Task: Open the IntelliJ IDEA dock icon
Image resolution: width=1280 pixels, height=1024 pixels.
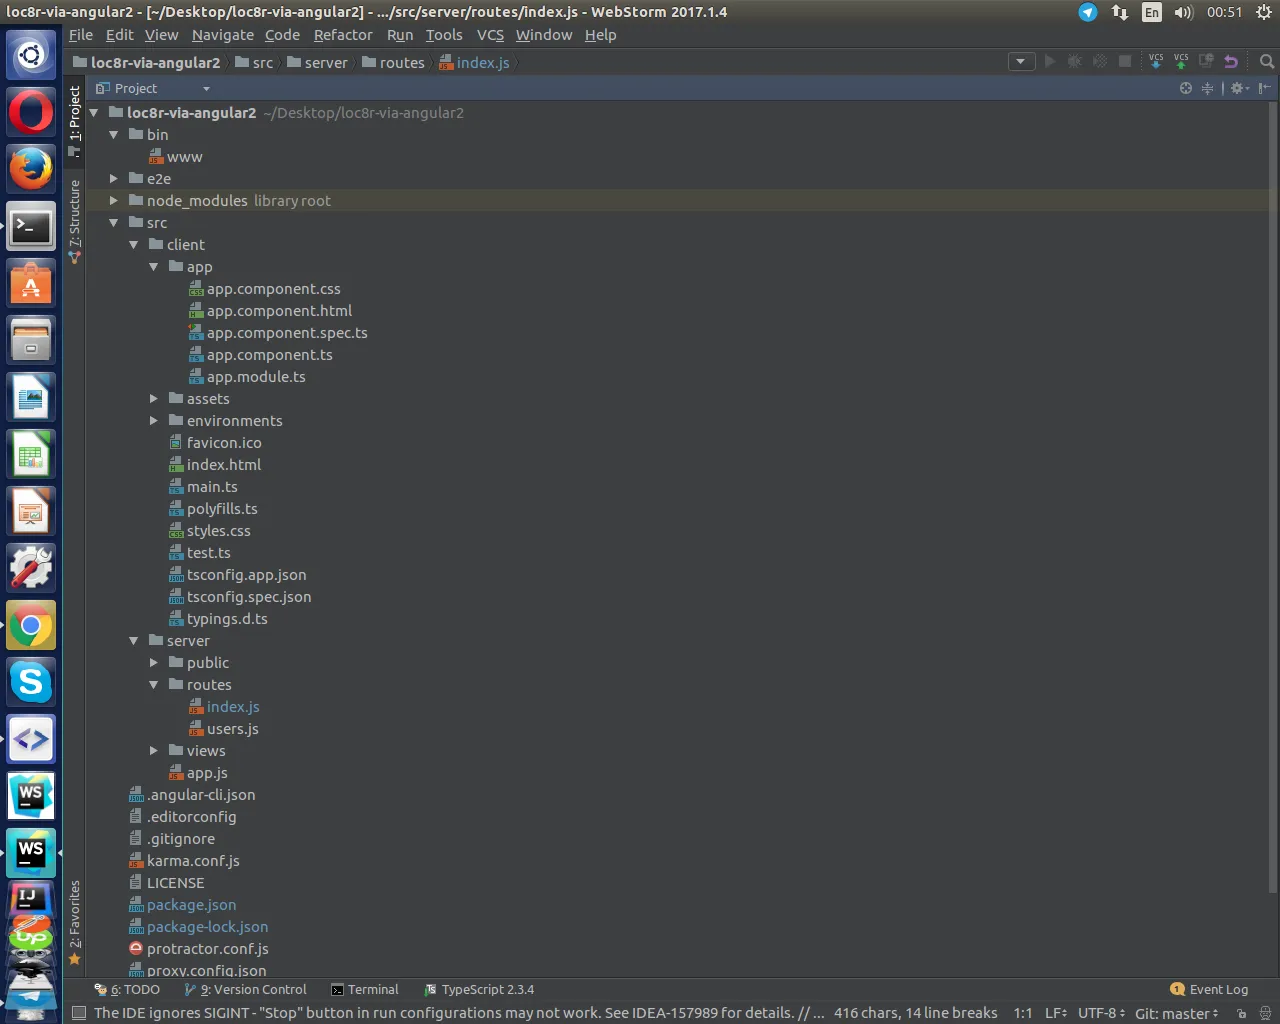Action: coord(31,898)
